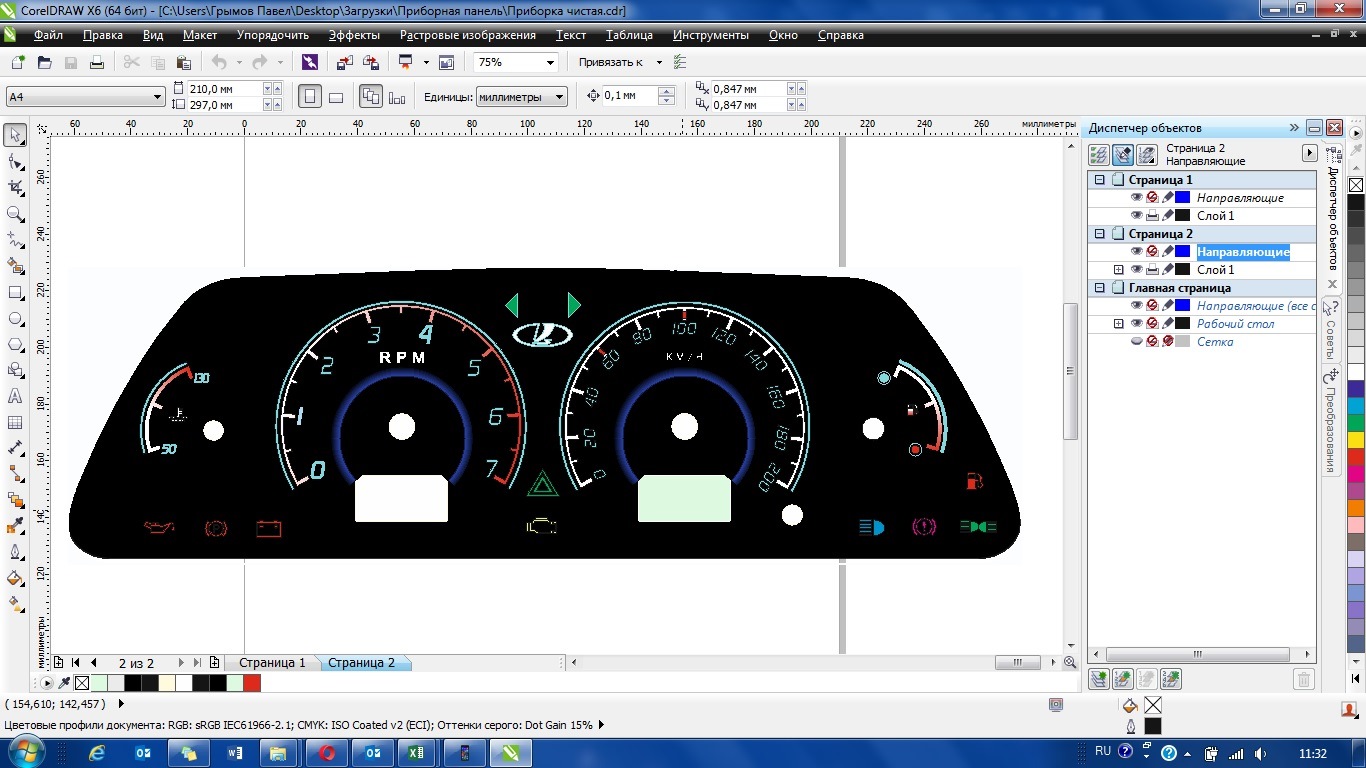The height and width of the screenshot is (768, 1366).
Task: Open the Единицы миллиметры dropdown
Action: point(559,97)
